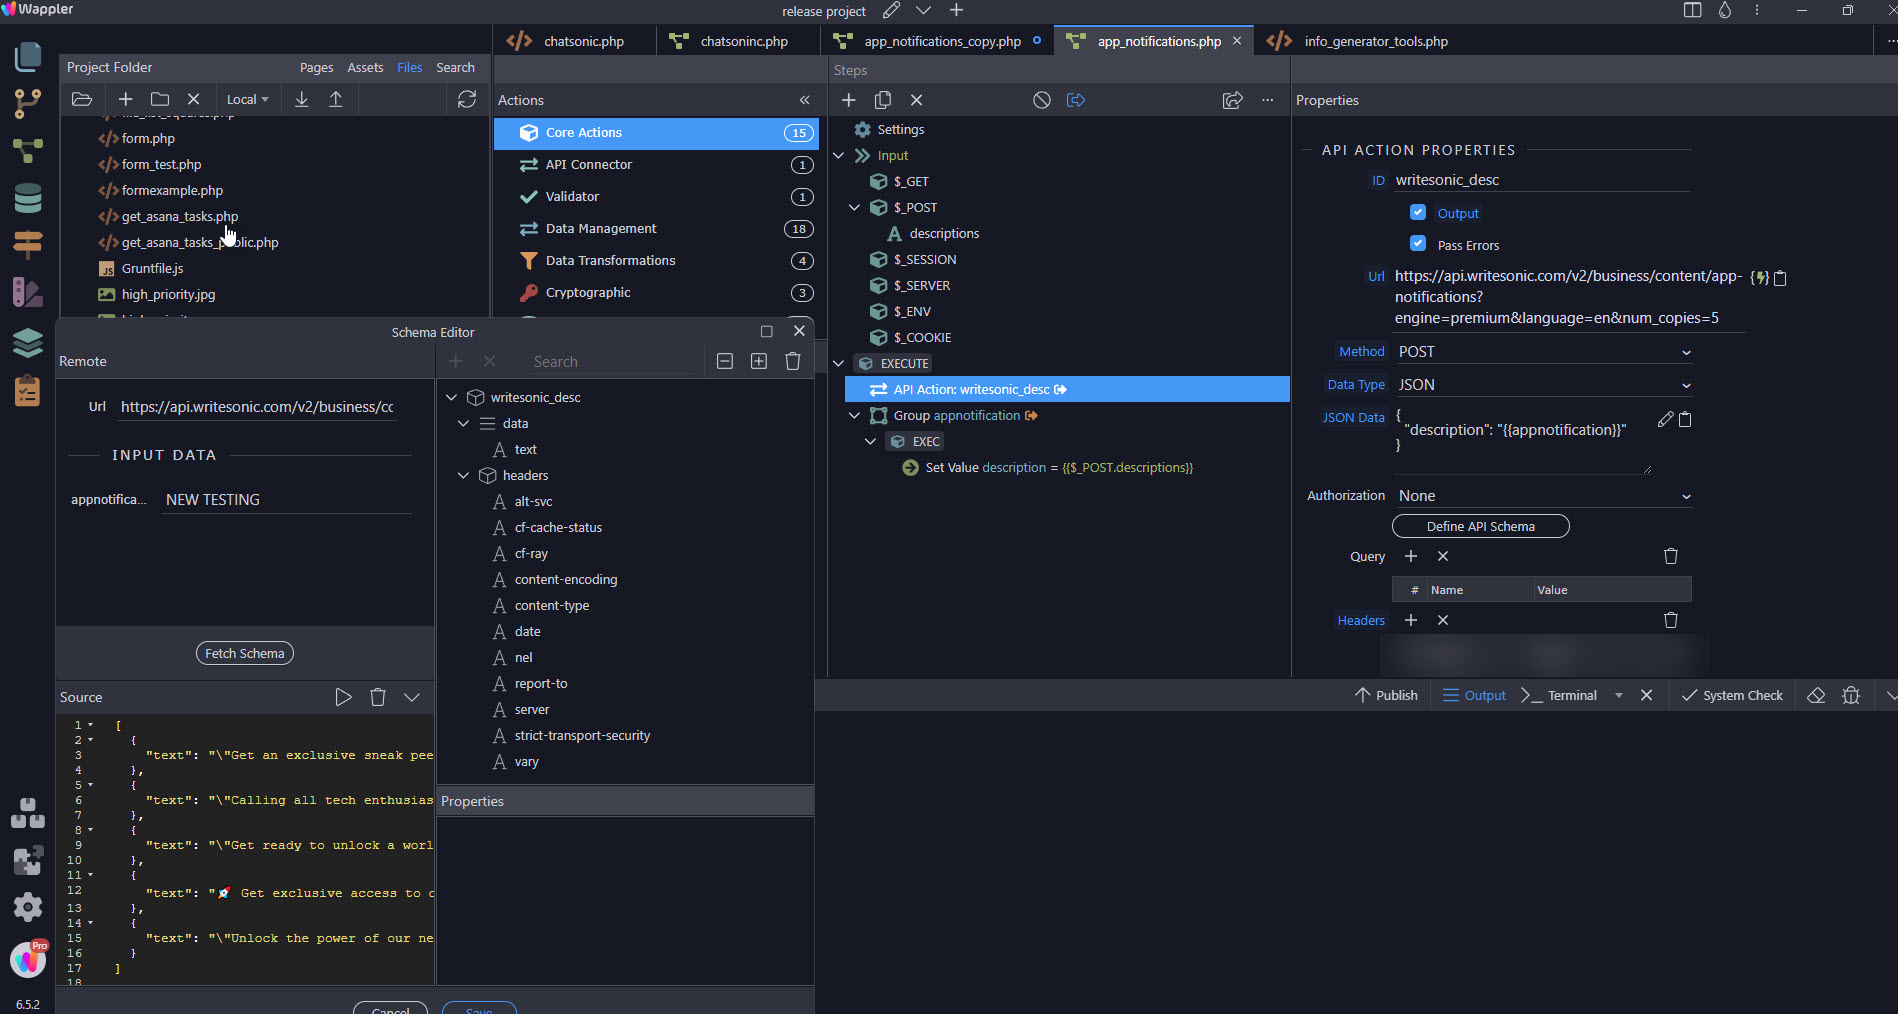Open the Theme manager sidebar icon

pos(28,292)
